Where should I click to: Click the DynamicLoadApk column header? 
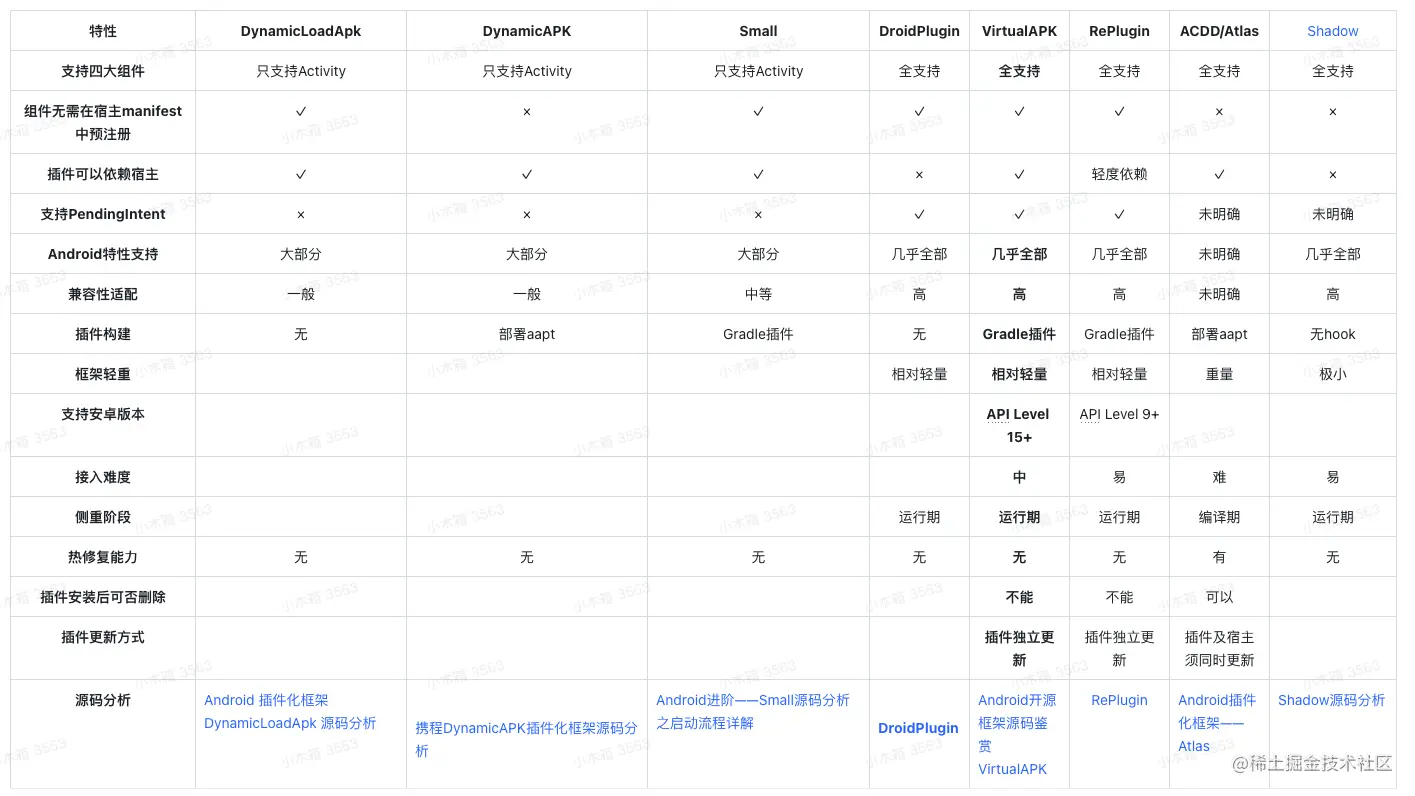[301, 31]
